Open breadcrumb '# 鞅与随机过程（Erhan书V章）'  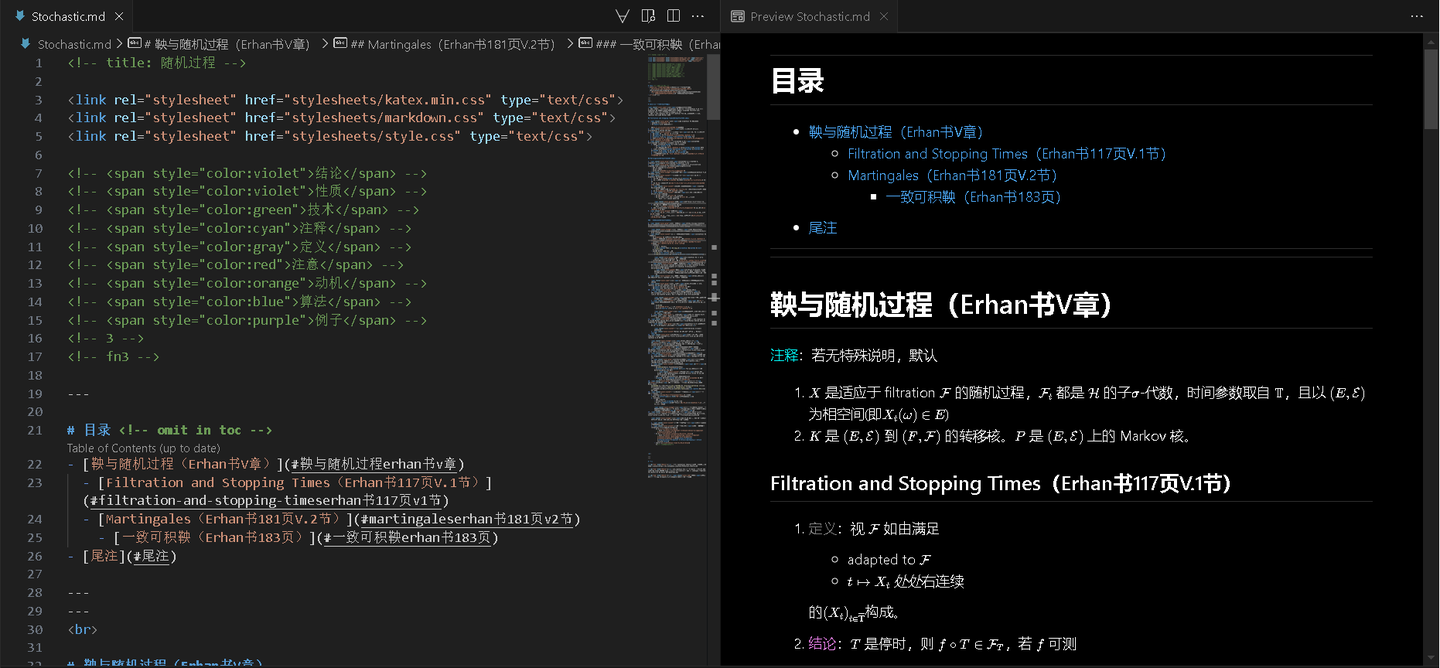227,44
